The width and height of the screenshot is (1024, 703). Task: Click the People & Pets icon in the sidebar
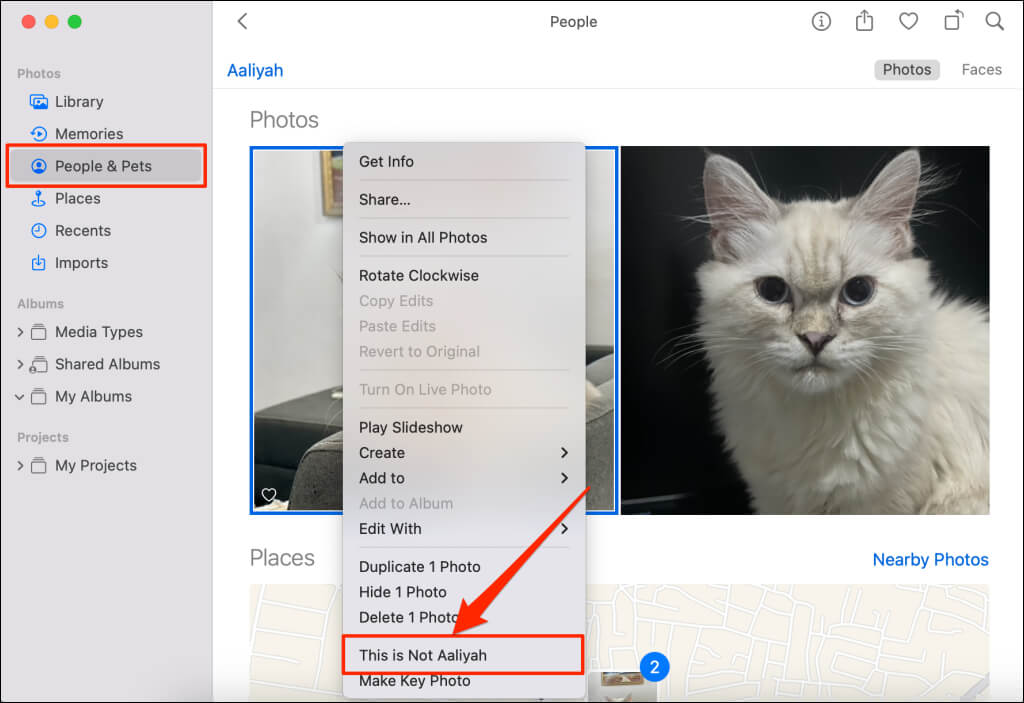click(39, 166)
